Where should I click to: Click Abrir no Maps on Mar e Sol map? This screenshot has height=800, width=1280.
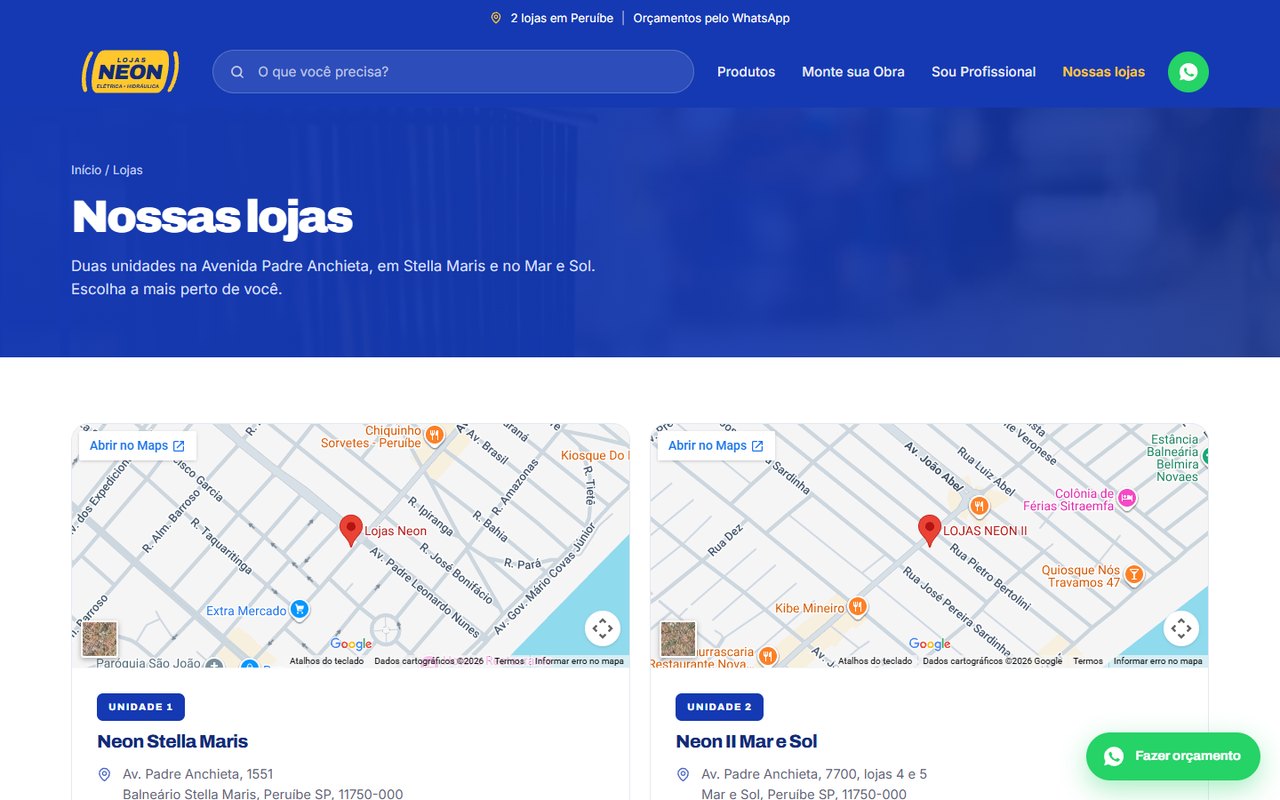(x=716, y=446)
